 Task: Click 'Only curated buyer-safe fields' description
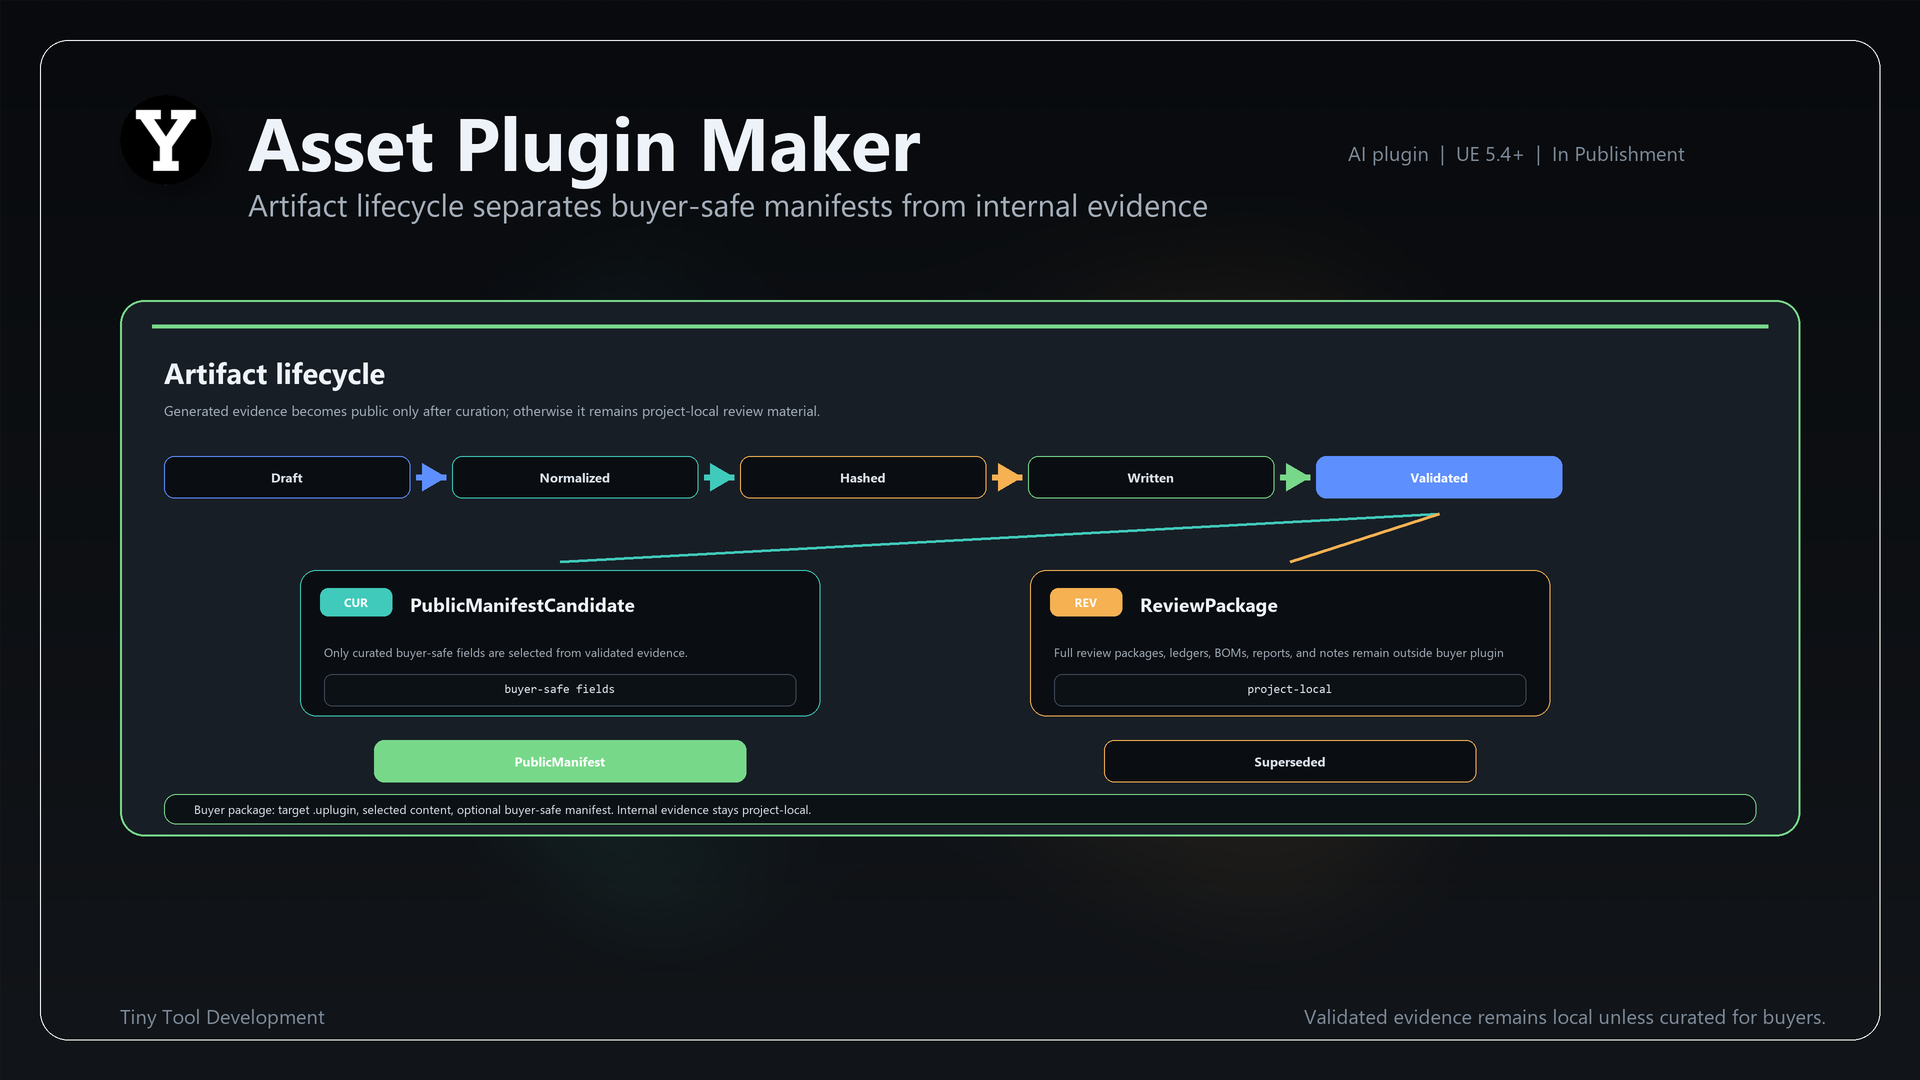tap(506, 653)
